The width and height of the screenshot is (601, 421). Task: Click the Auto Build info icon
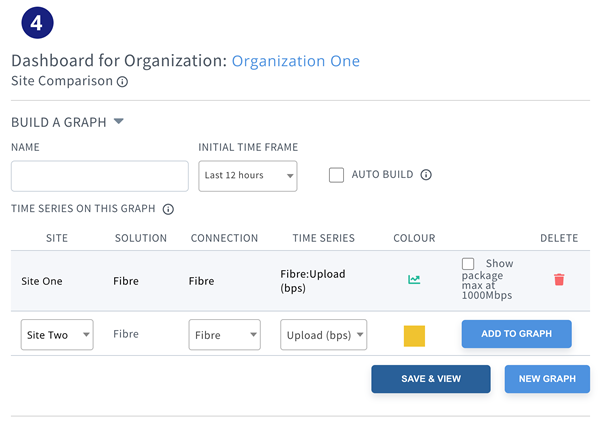click(426, 175)
